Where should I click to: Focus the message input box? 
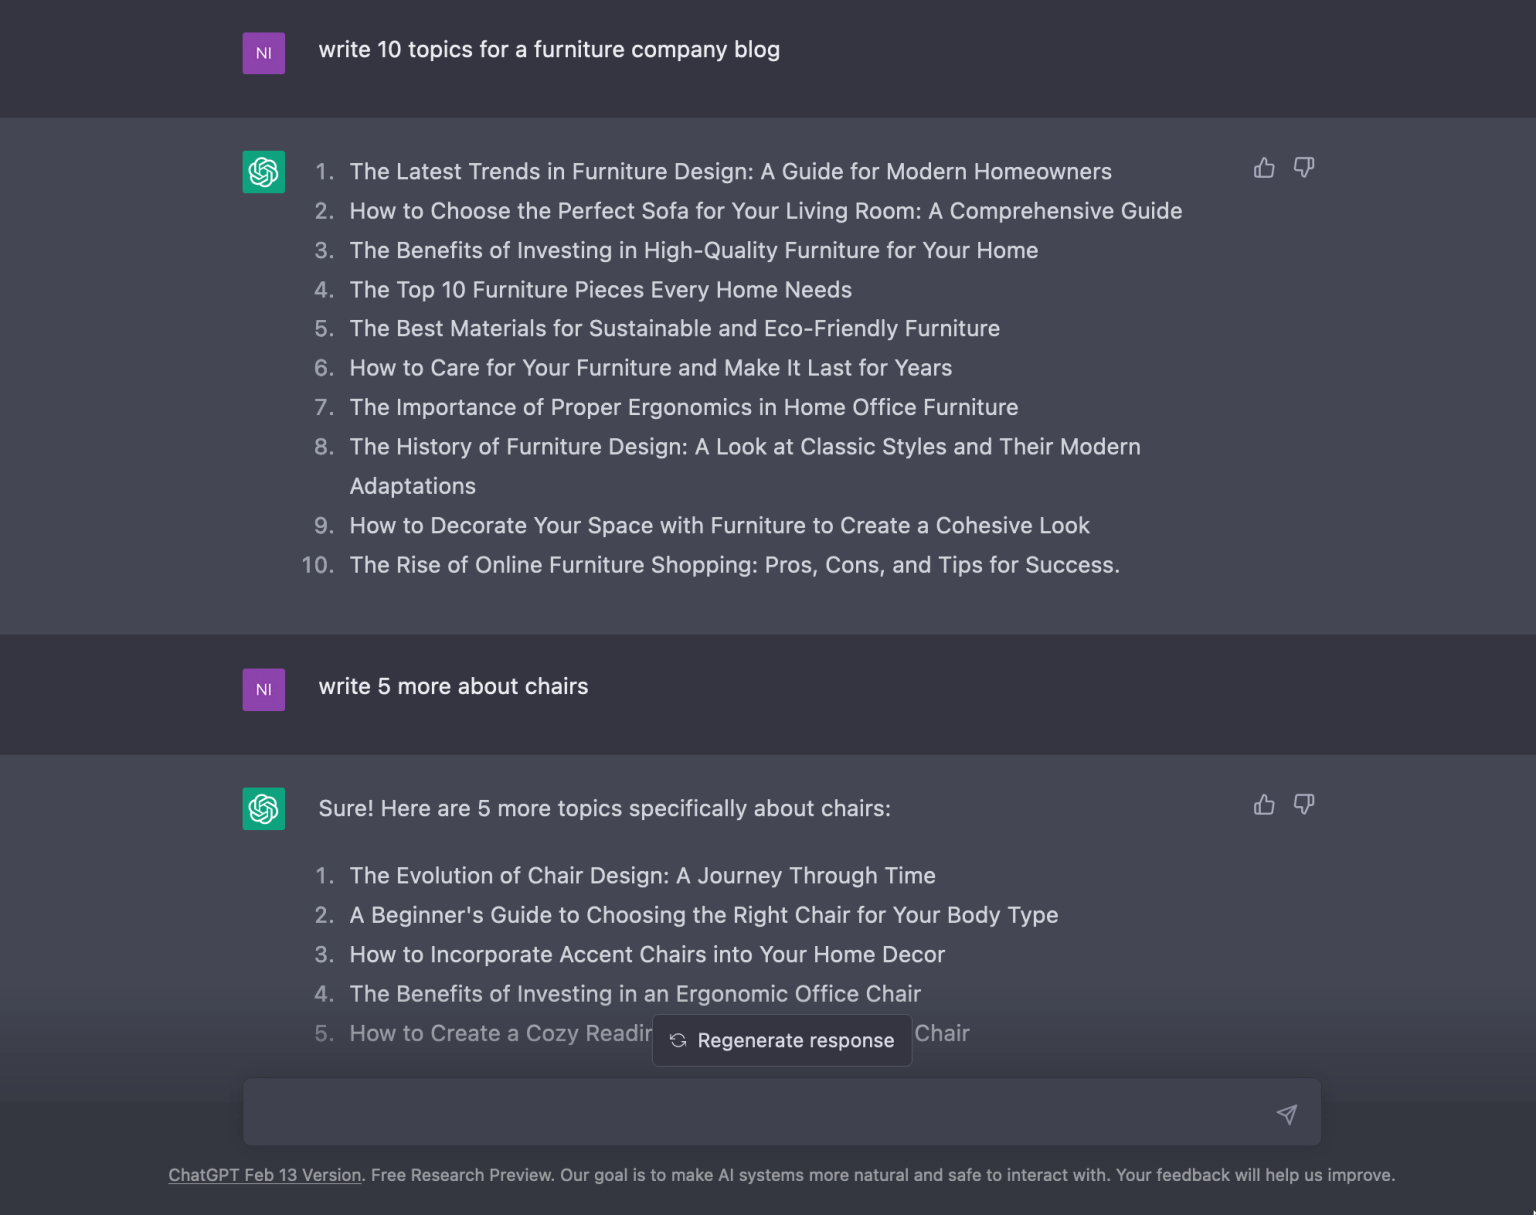coord(750,1113)
